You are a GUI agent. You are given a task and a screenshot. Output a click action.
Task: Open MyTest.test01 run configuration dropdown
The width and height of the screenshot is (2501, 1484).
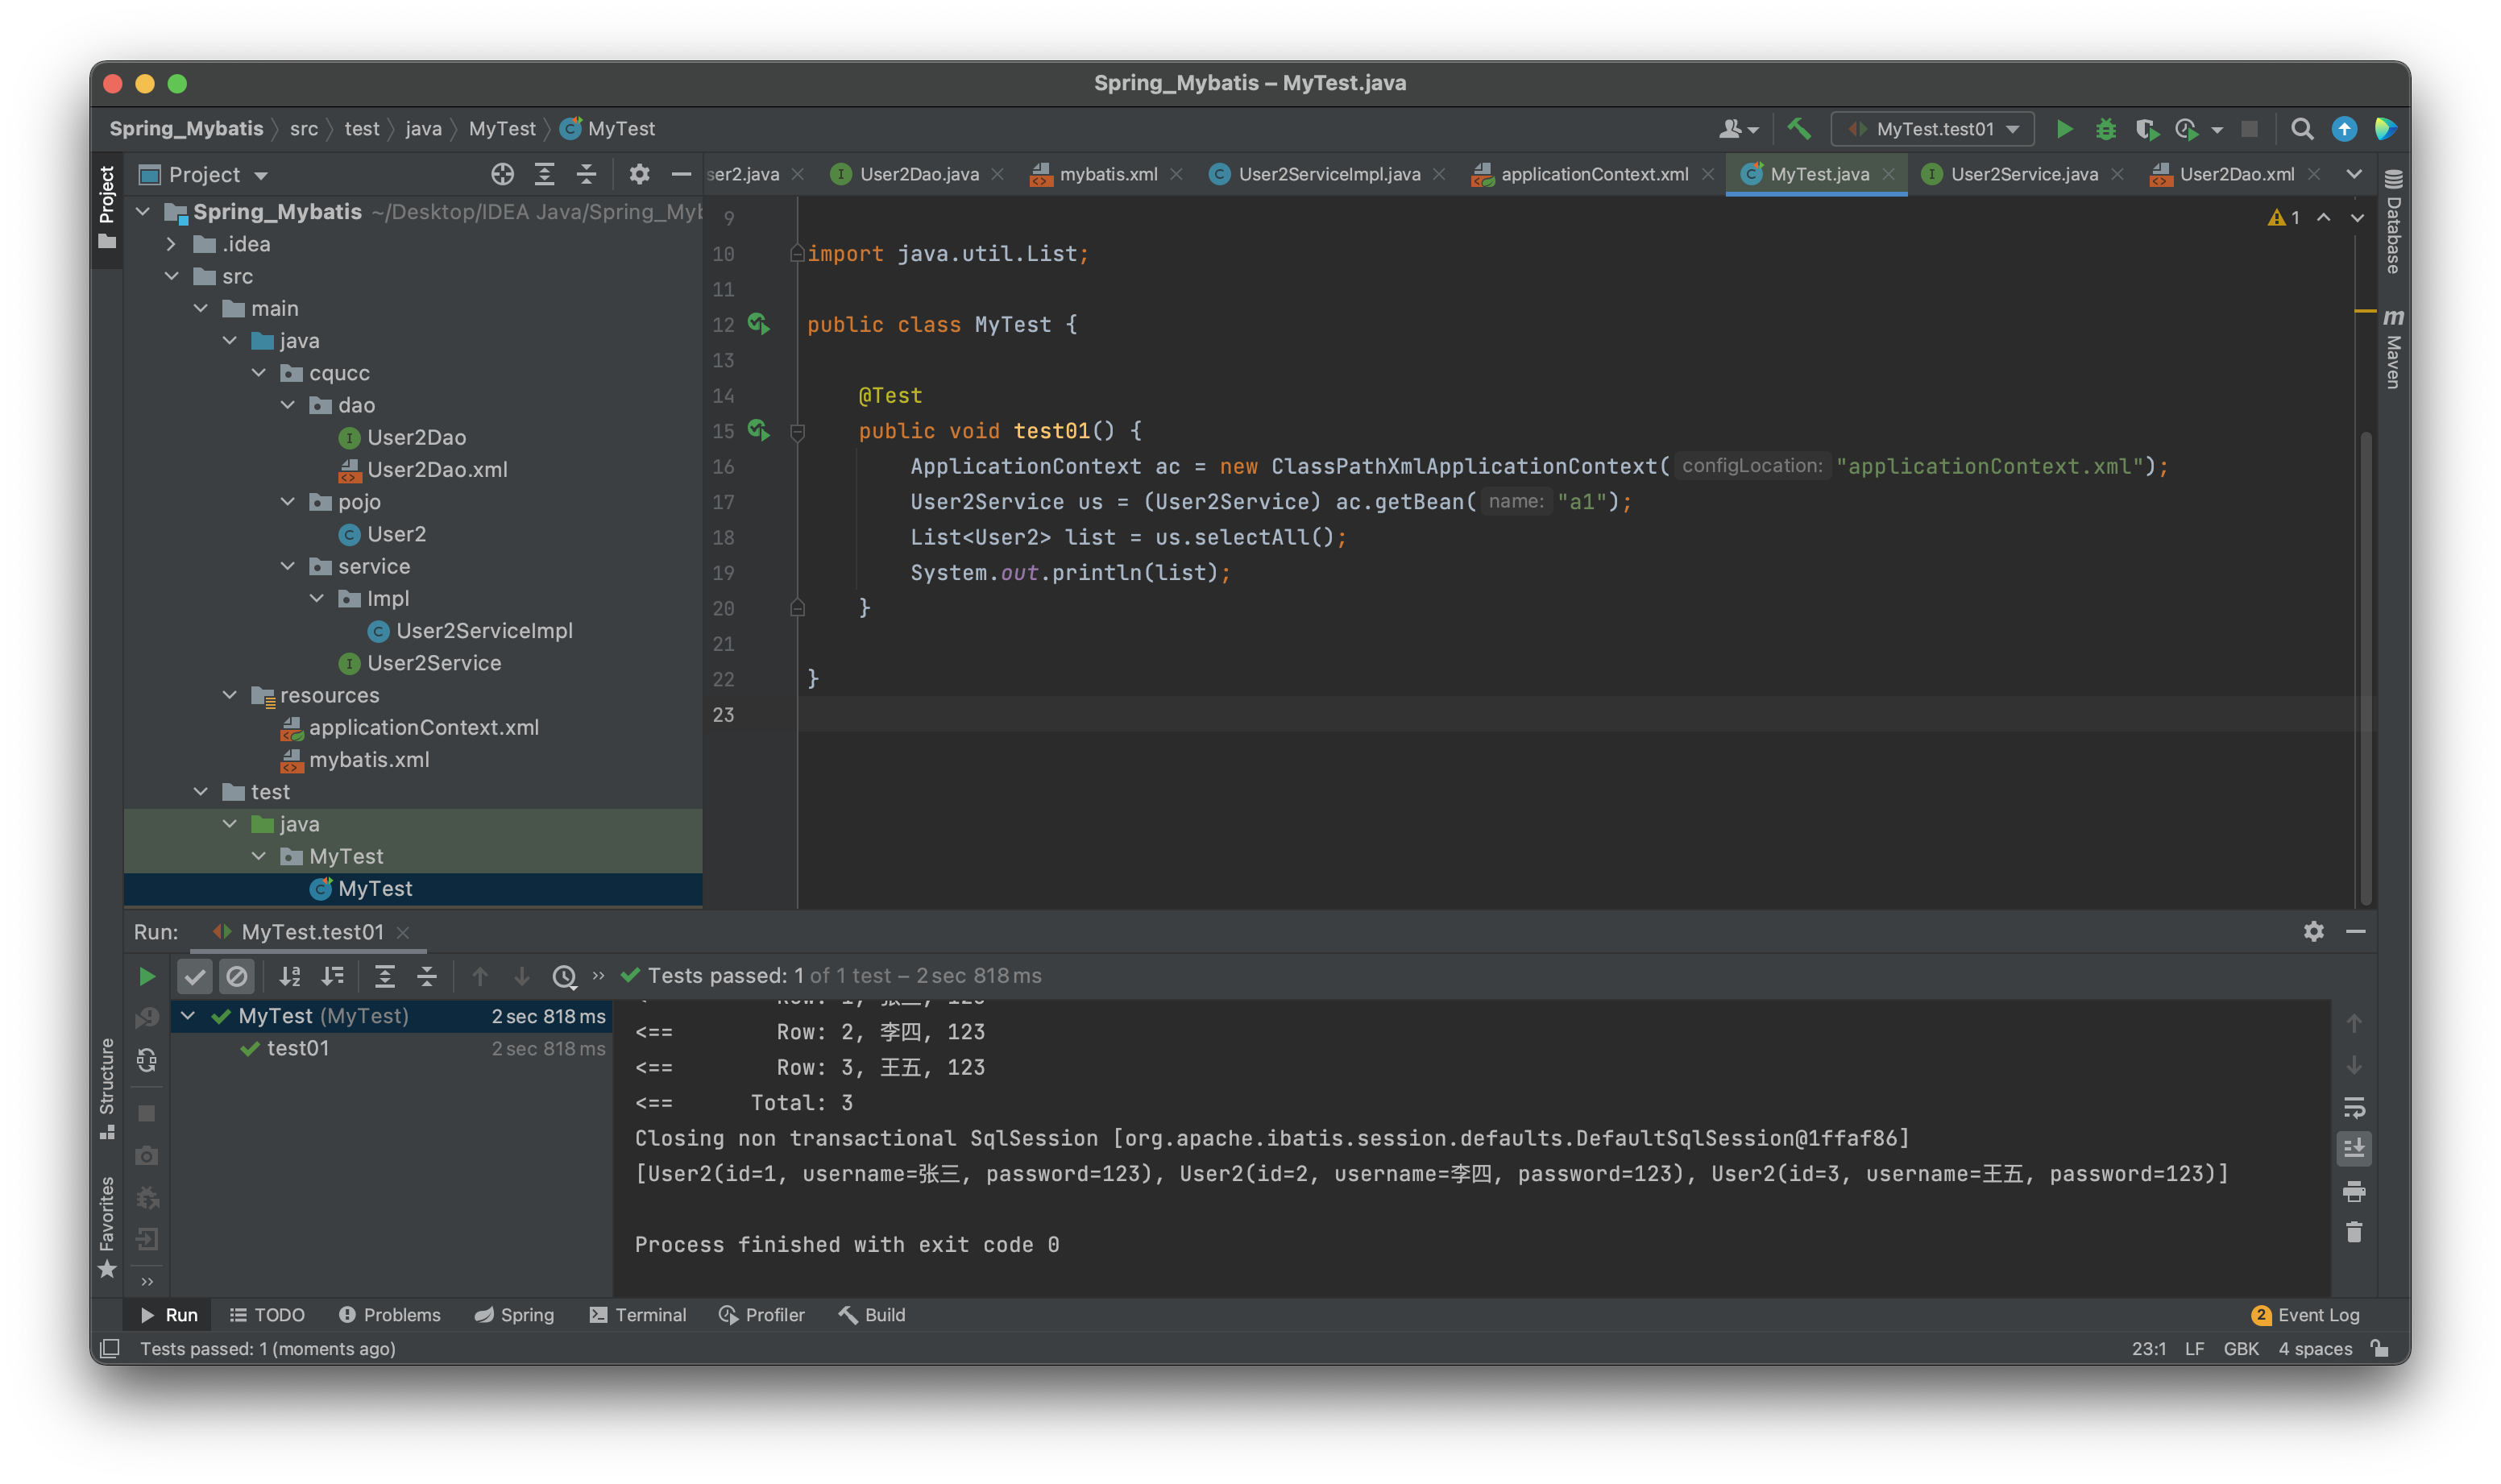1932,129
